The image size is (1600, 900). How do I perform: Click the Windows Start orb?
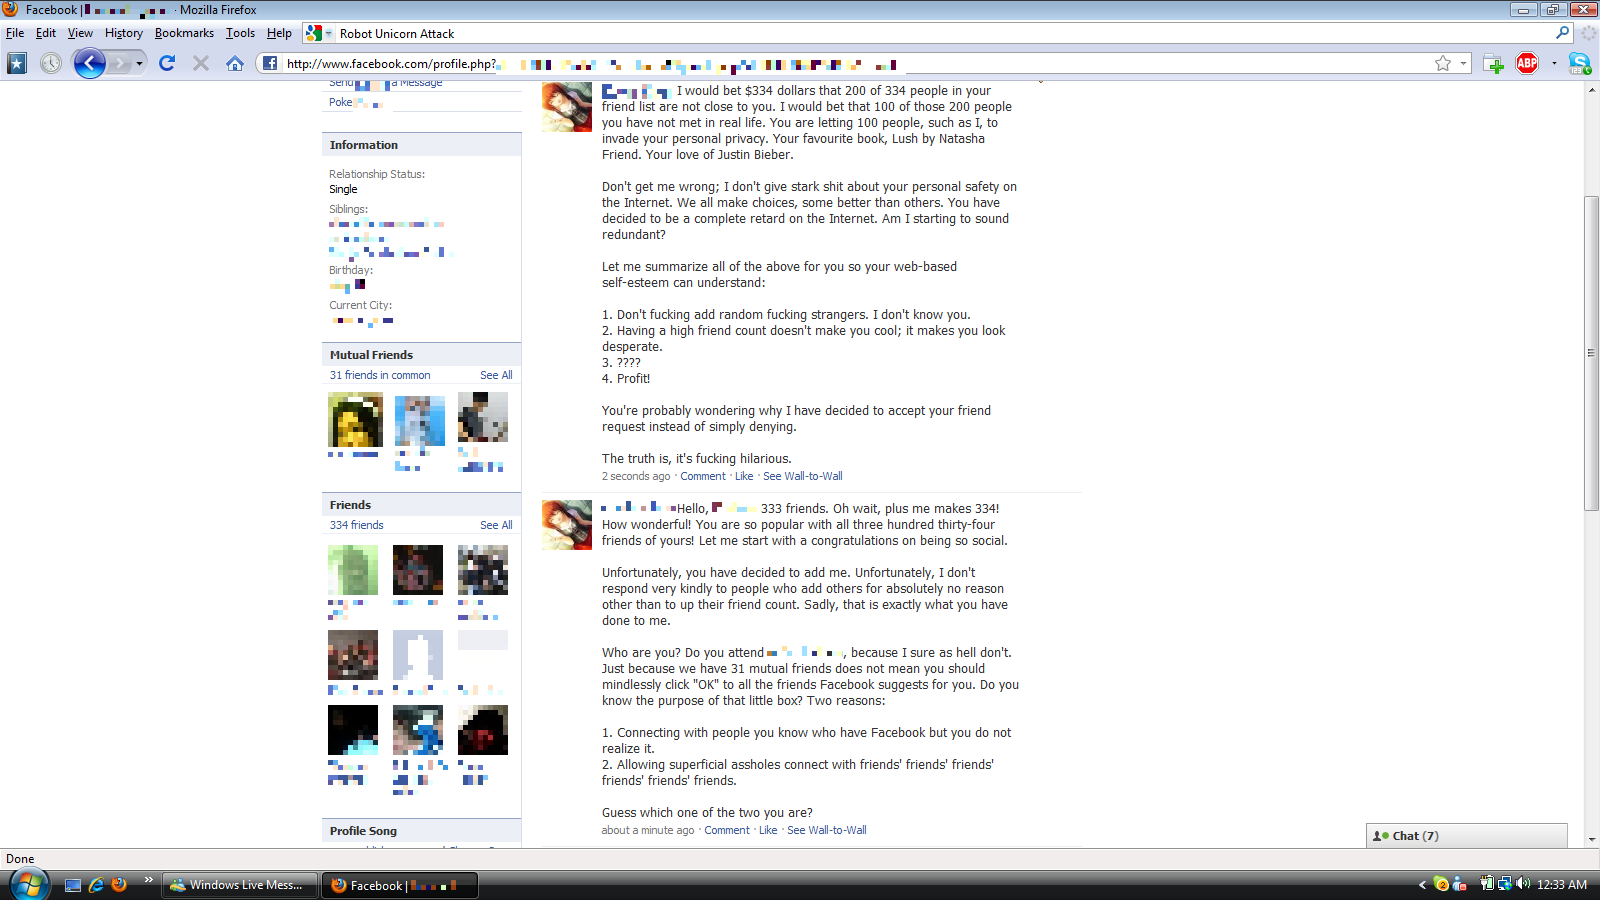29,884
